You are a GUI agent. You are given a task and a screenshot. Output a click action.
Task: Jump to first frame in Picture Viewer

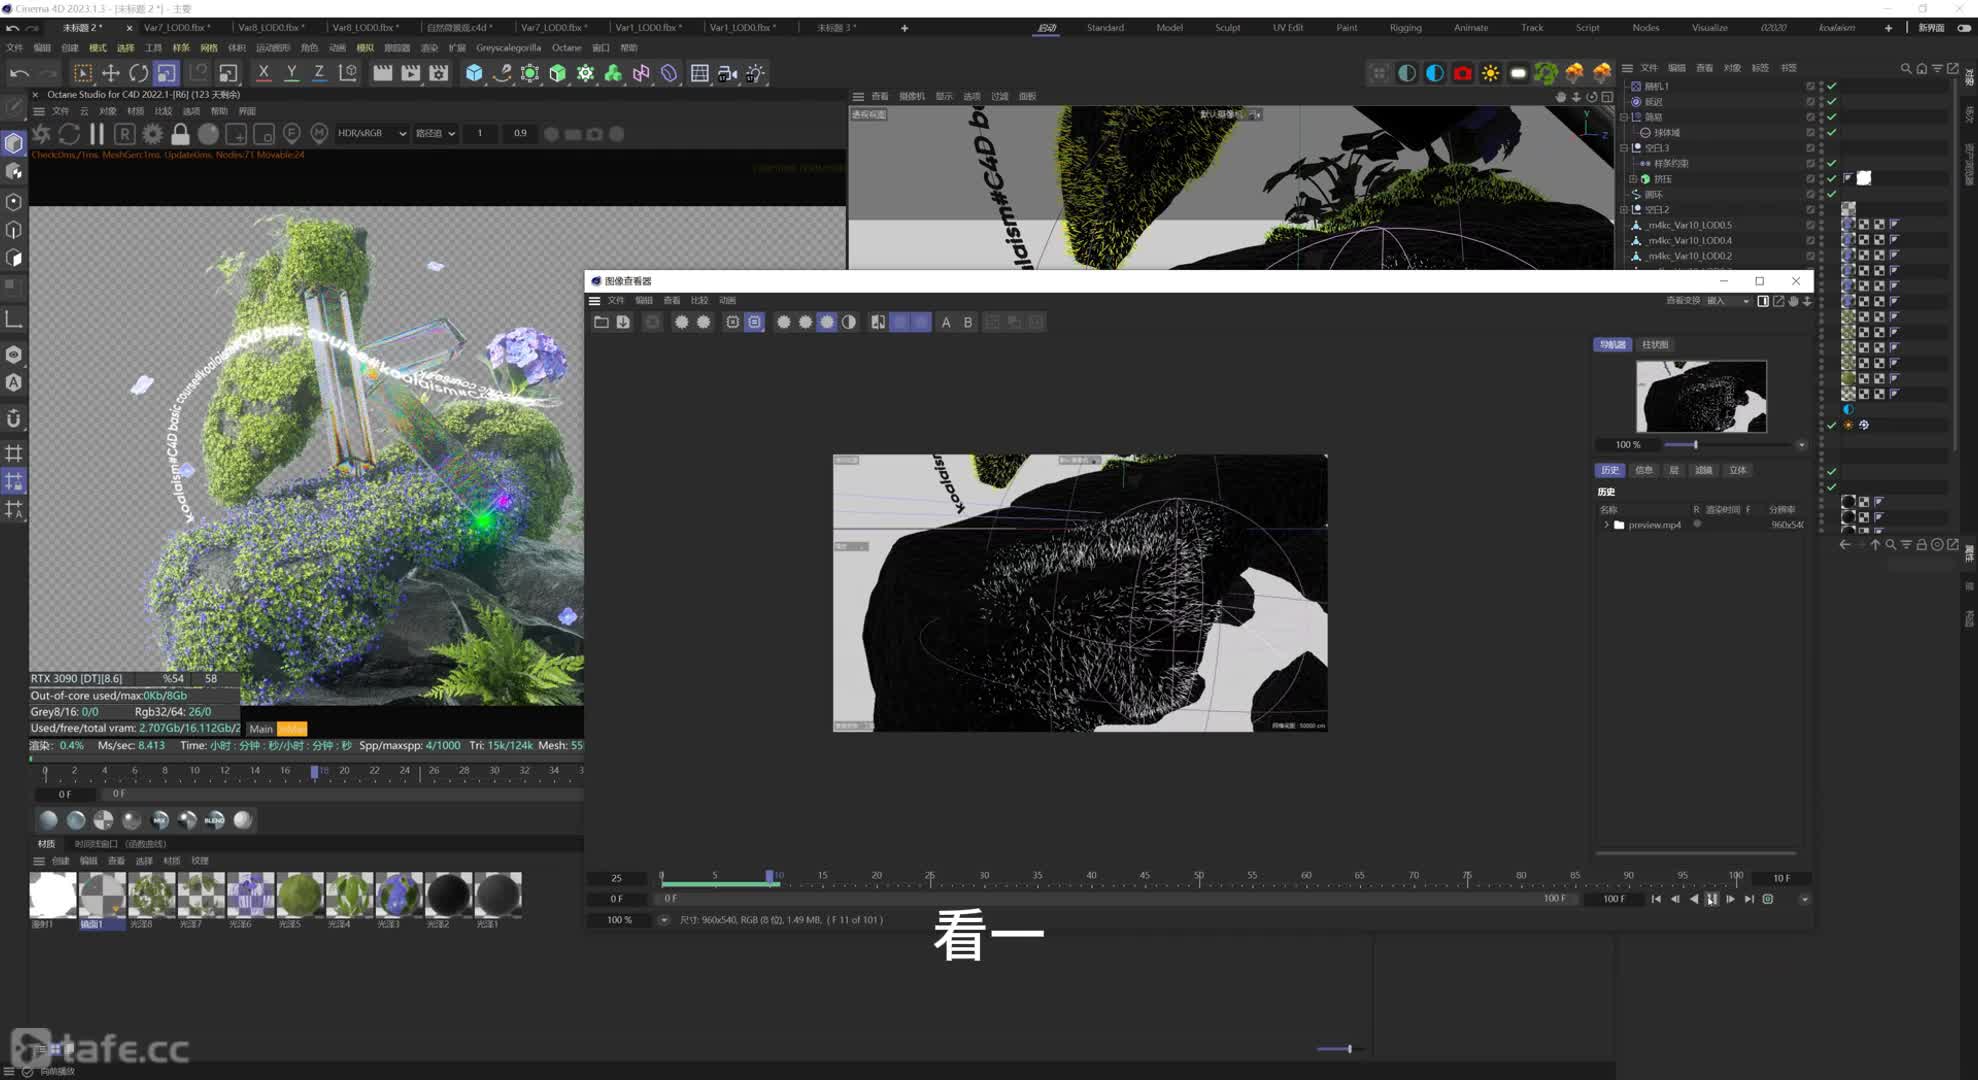point(1656,899)
